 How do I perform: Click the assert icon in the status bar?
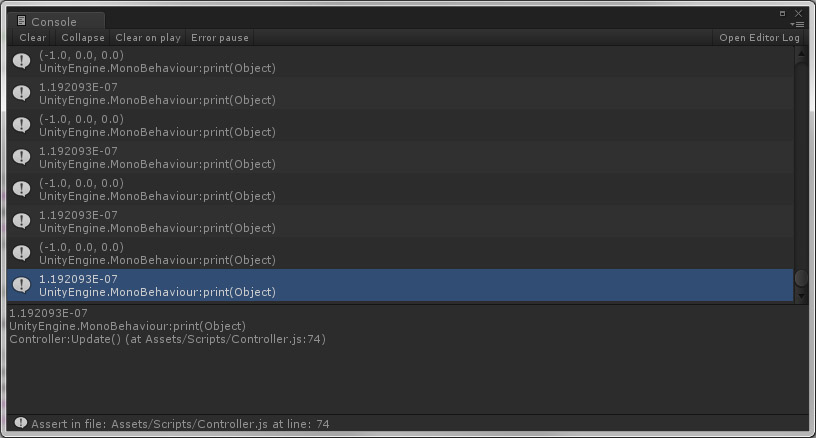coord(21,423)
